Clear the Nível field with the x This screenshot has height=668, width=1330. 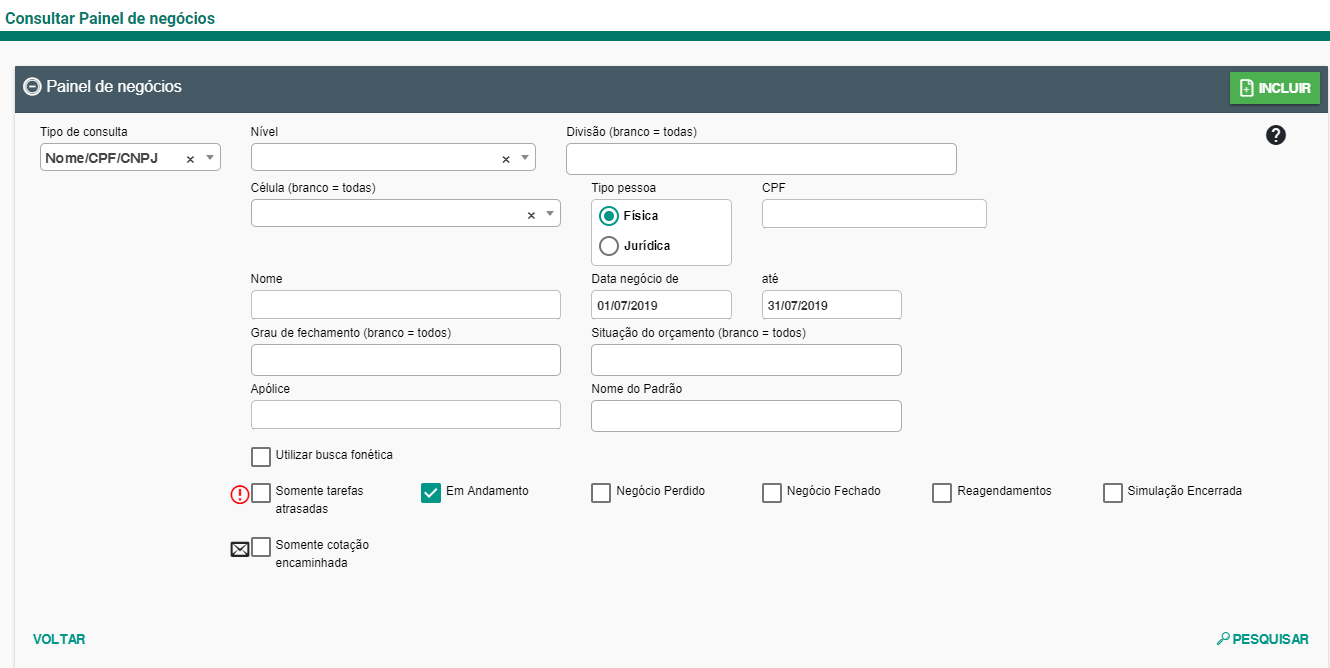[505, 159]
